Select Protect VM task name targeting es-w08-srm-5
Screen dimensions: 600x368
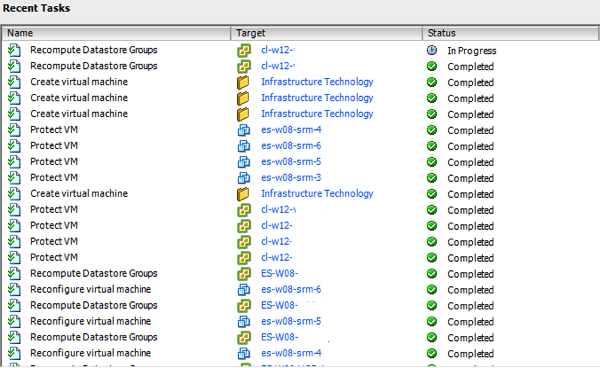coord(54,162)
